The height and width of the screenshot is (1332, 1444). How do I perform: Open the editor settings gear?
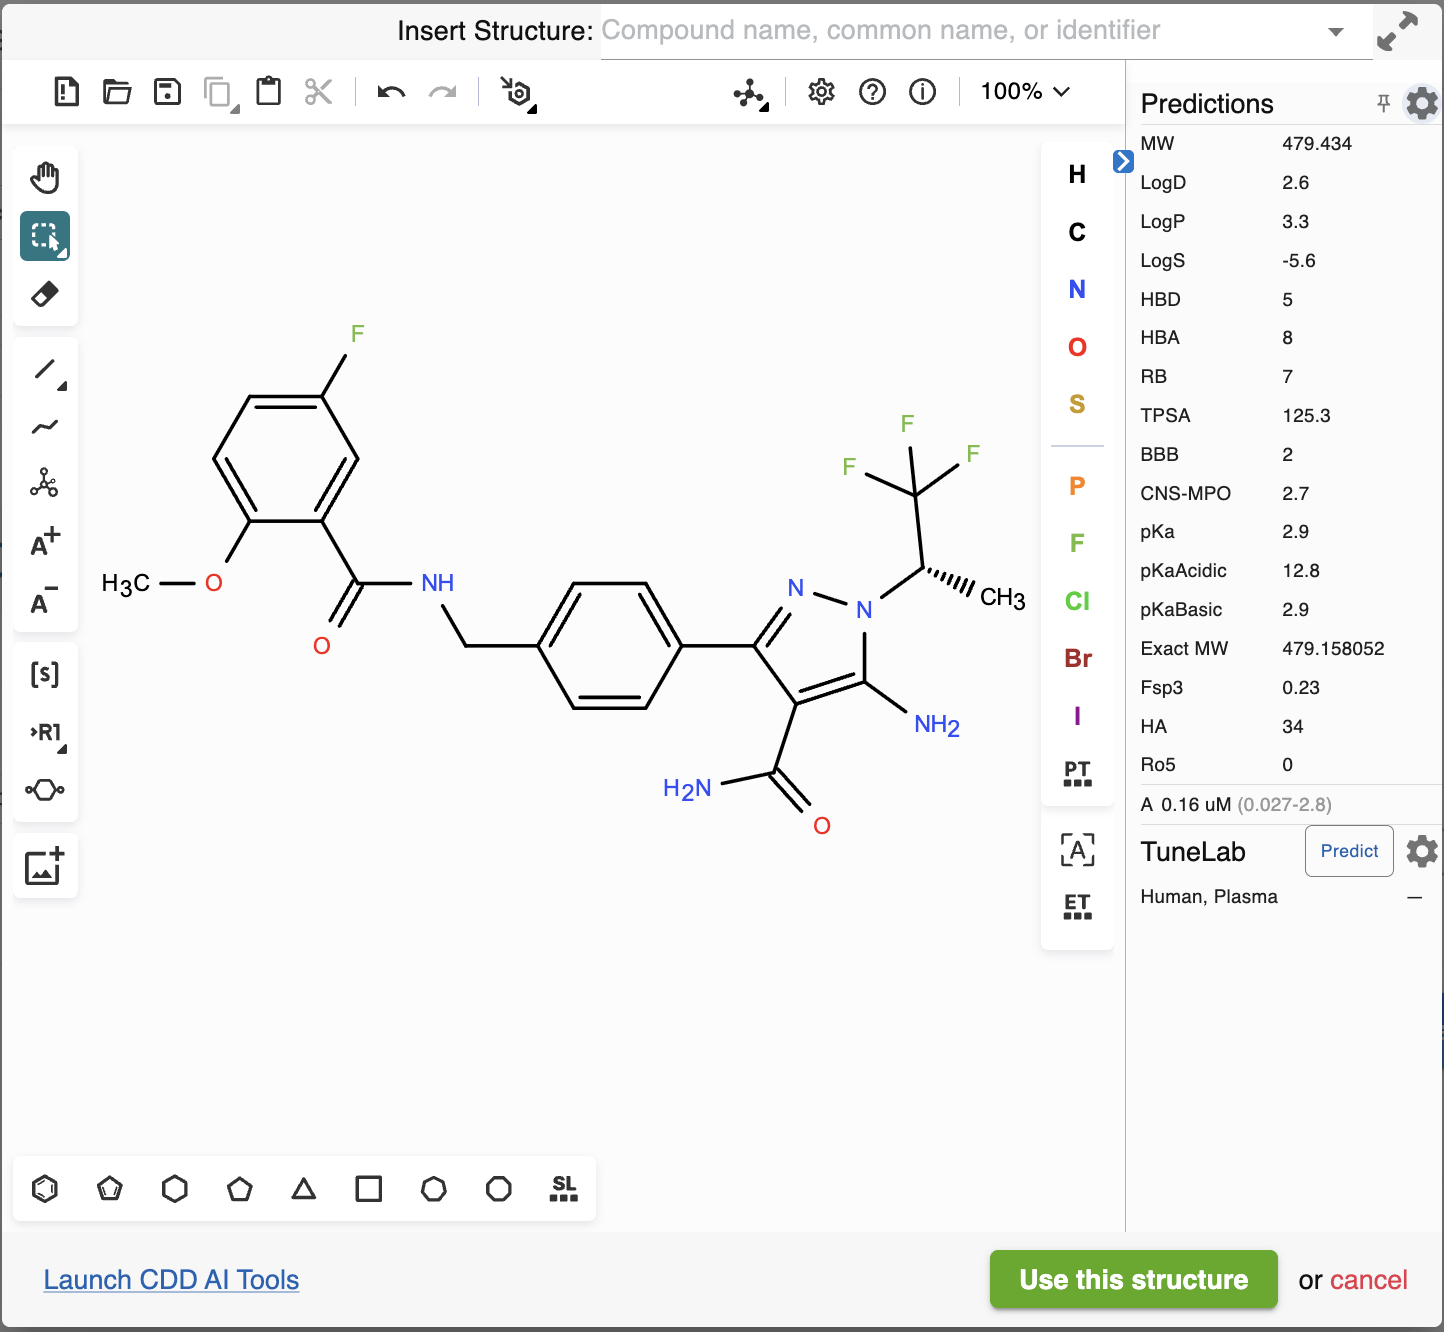821,92
